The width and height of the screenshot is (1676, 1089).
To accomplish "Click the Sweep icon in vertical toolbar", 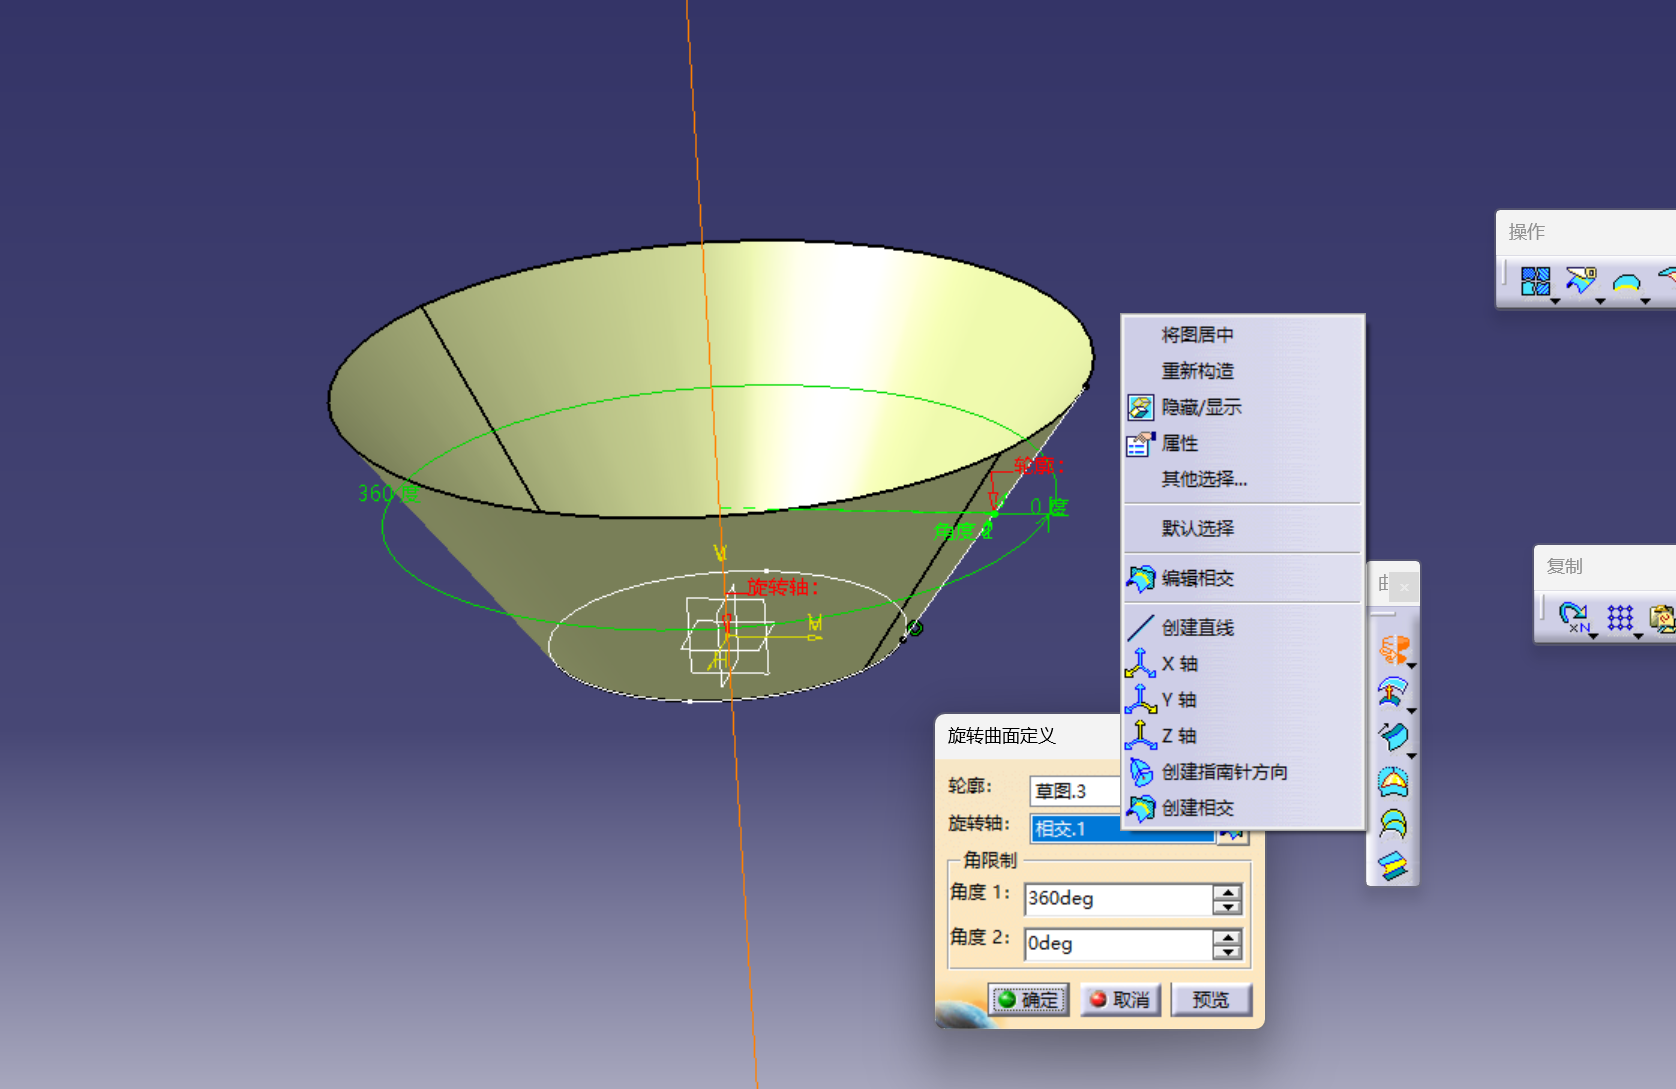I will click(x=1393, y=737).
